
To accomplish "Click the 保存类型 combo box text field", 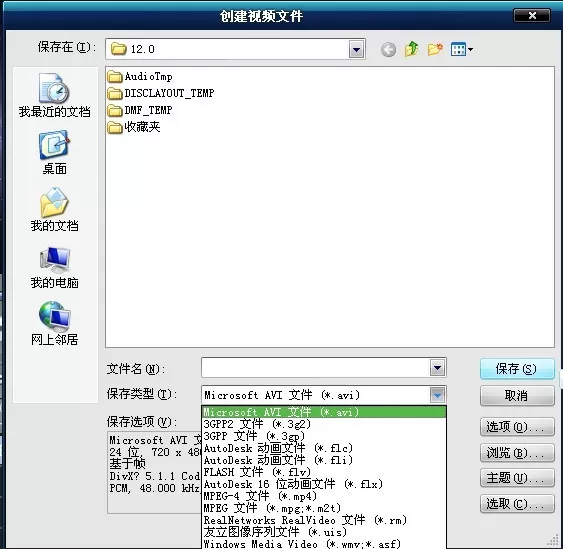I will (316, 395).
